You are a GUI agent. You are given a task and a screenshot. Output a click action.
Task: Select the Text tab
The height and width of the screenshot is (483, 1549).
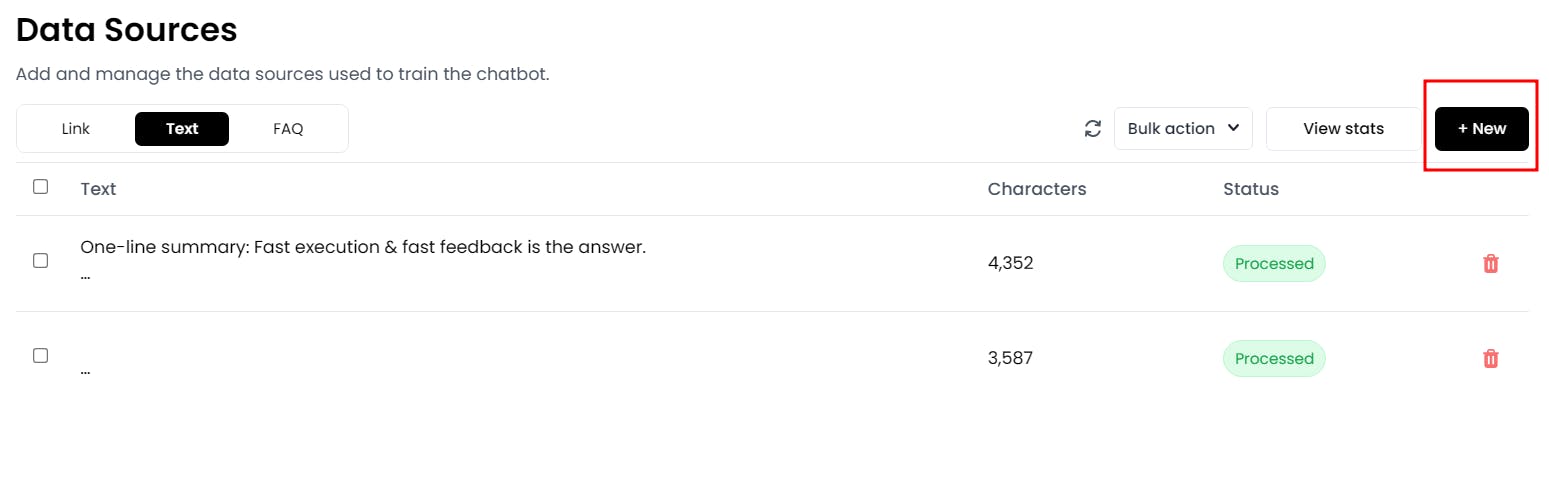coord(182,129)
